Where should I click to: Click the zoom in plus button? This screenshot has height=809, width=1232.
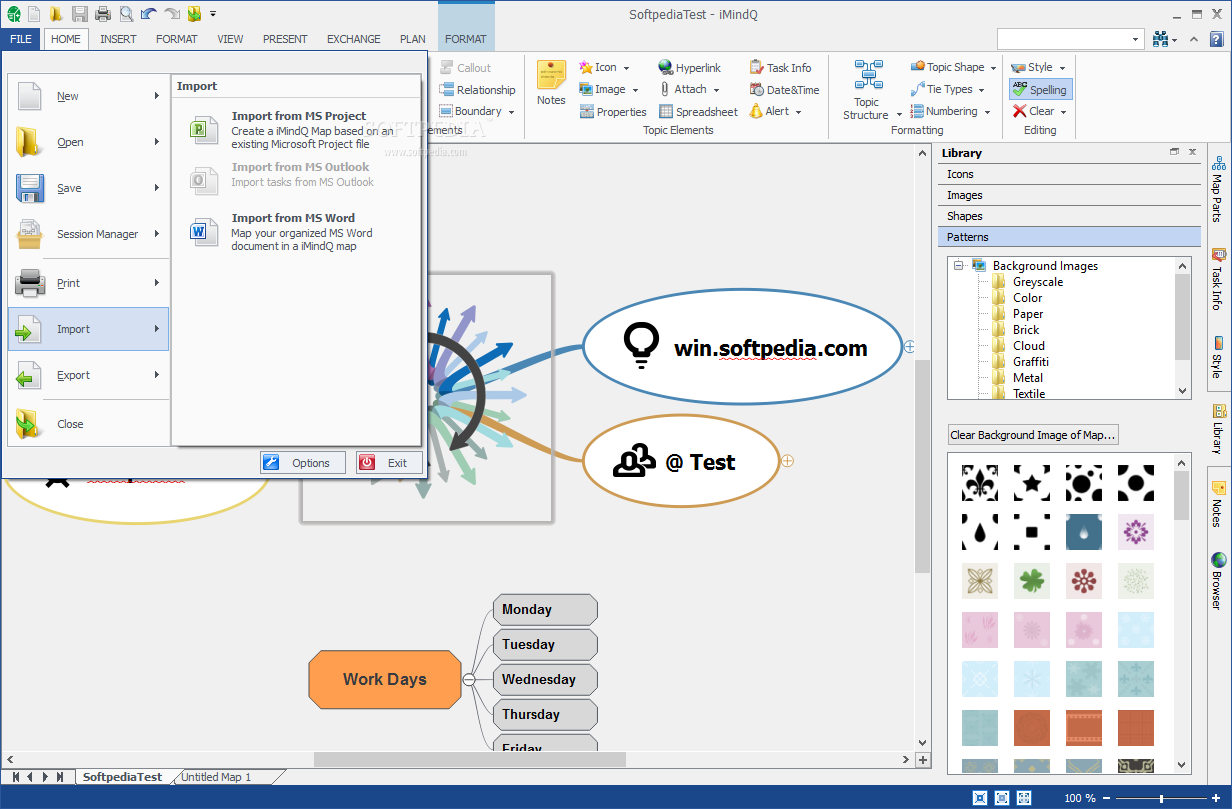(1217, 798)
